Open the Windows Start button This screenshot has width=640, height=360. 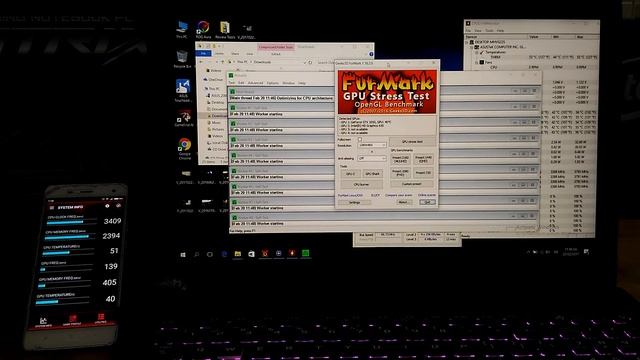183,255
